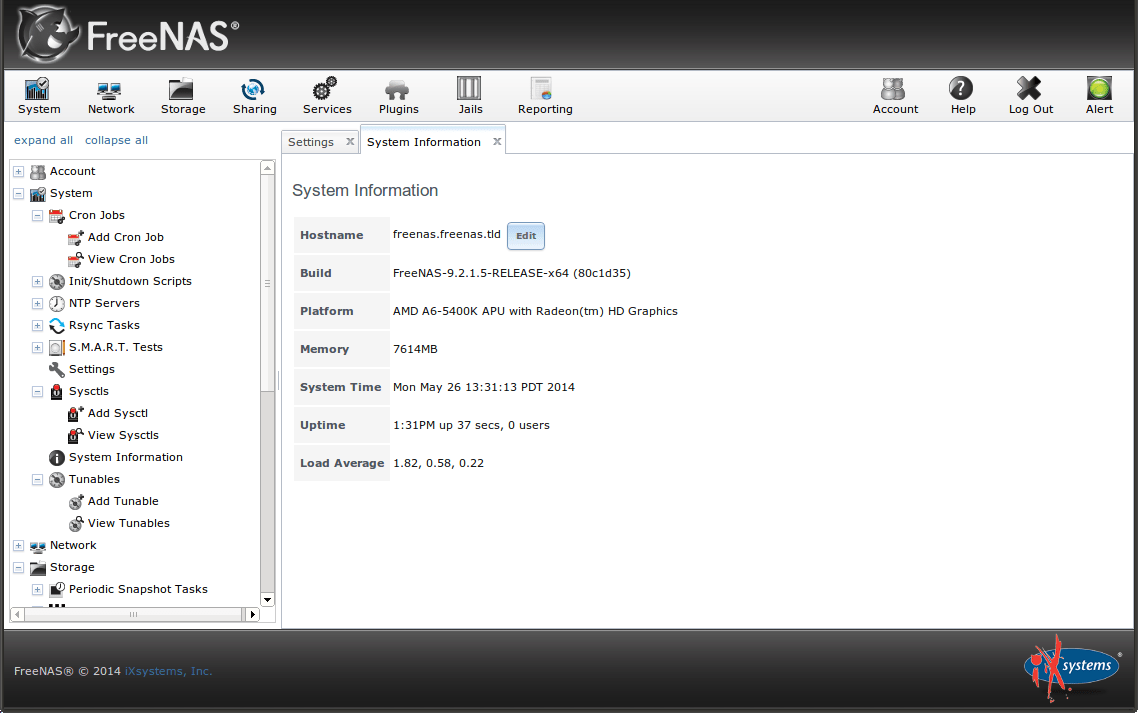
Task: Select Add Cron Job in the tree
Action: click(124, 237)
